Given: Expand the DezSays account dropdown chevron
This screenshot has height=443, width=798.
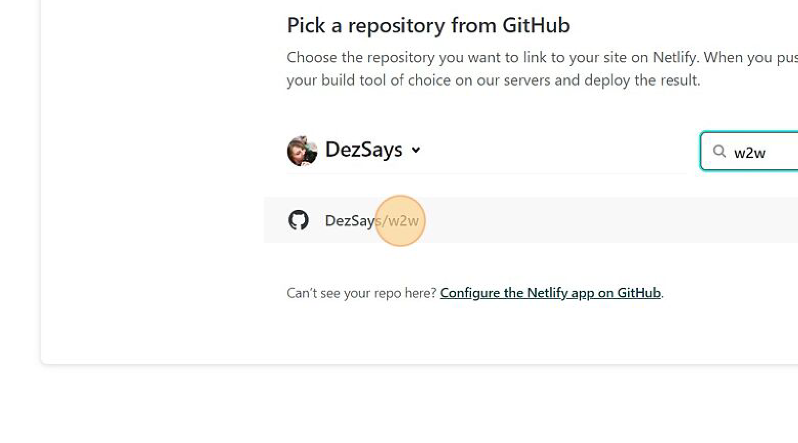Looking at the screenshot, I should 416,150.
